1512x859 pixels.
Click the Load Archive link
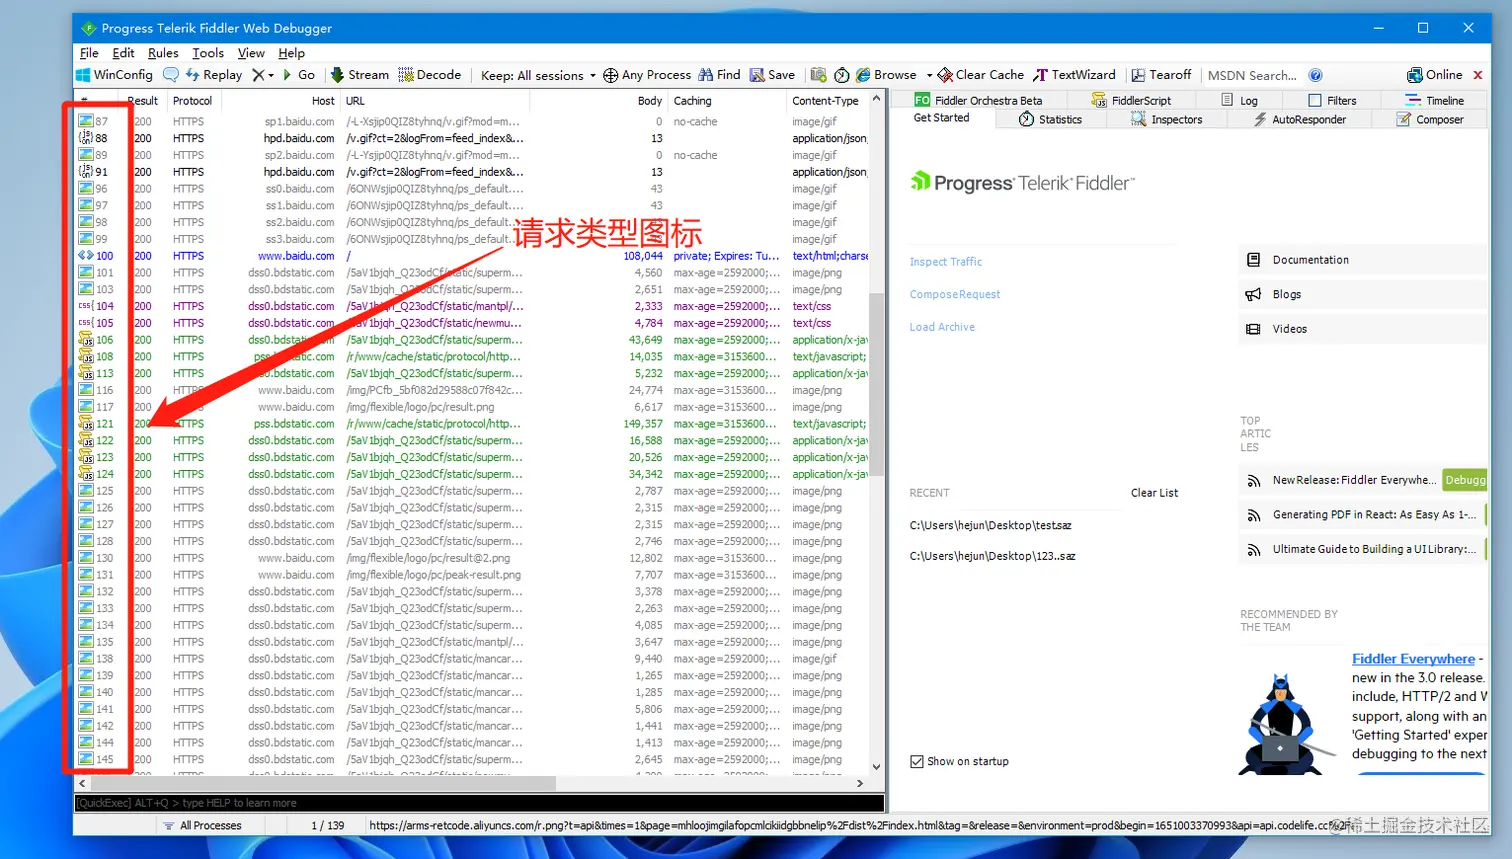[941, 327]
